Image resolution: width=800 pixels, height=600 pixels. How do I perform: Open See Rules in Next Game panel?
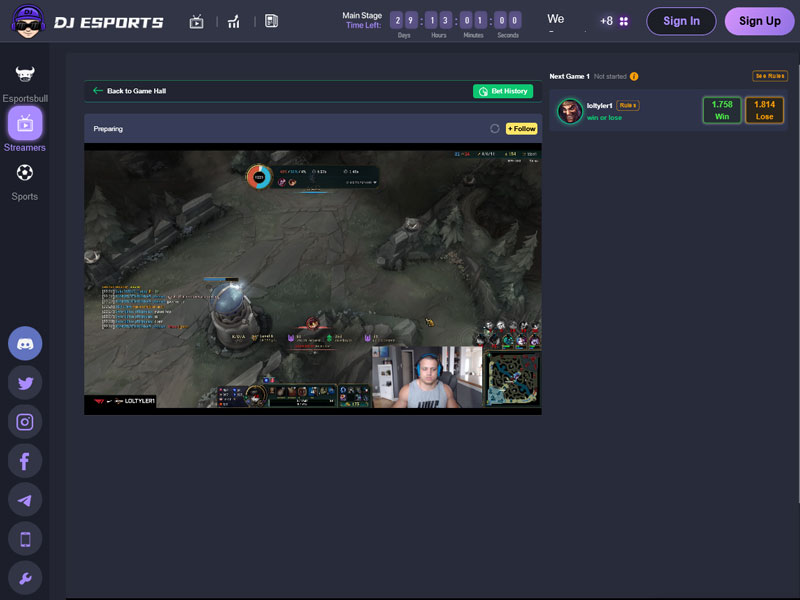[770, 76]
